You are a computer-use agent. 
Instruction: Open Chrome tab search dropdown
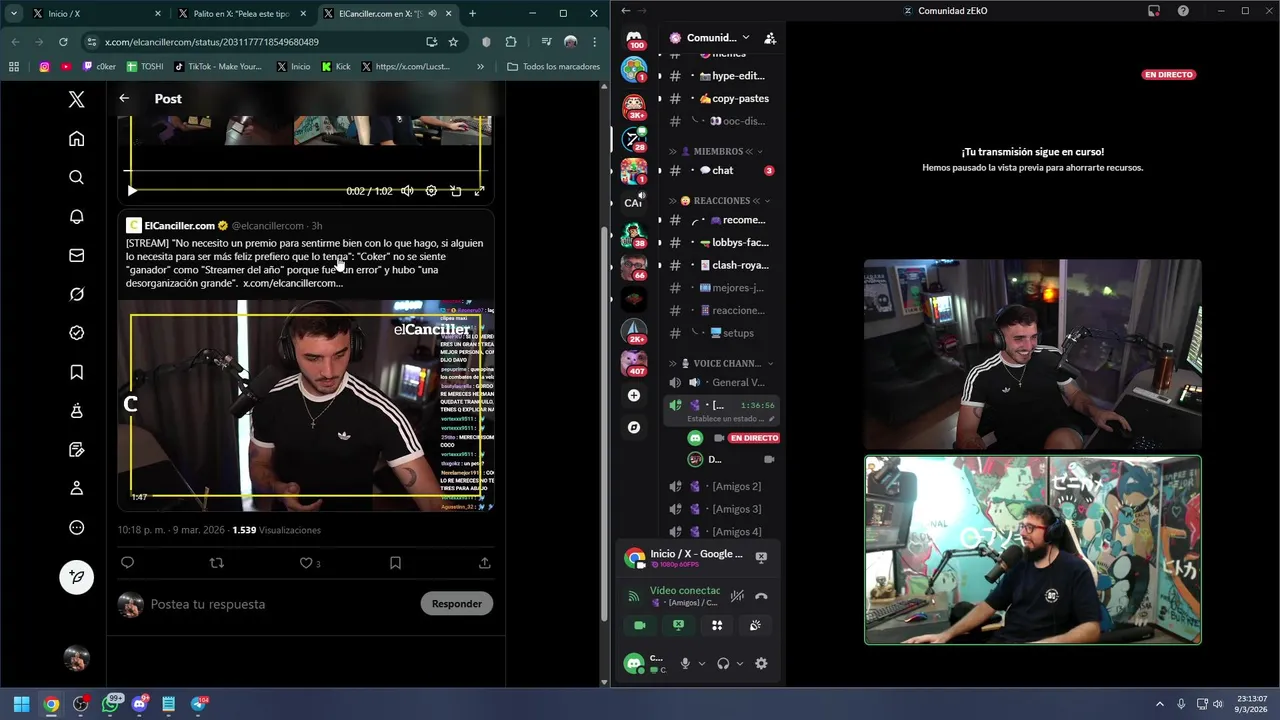(x=13, y=14)
